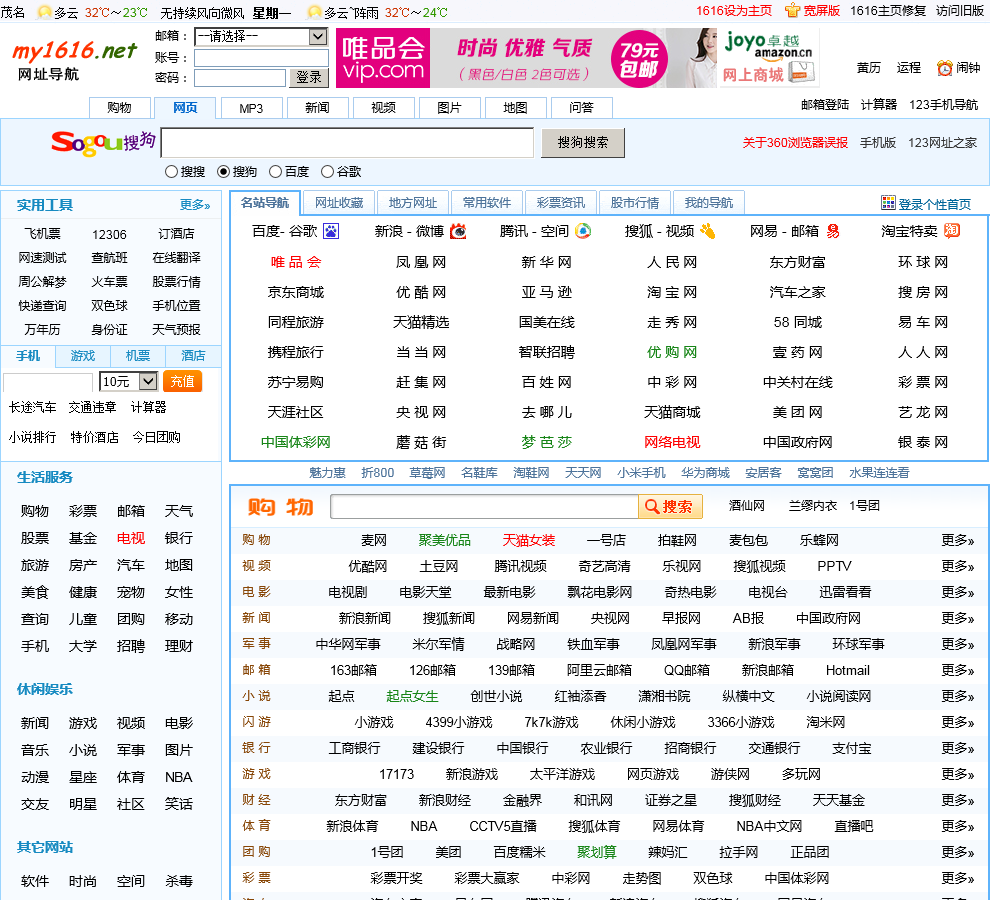This screenshot has width=990, height=900.
Task: Expand 更多 on the 视频 row
Action: tap(957, 566)
